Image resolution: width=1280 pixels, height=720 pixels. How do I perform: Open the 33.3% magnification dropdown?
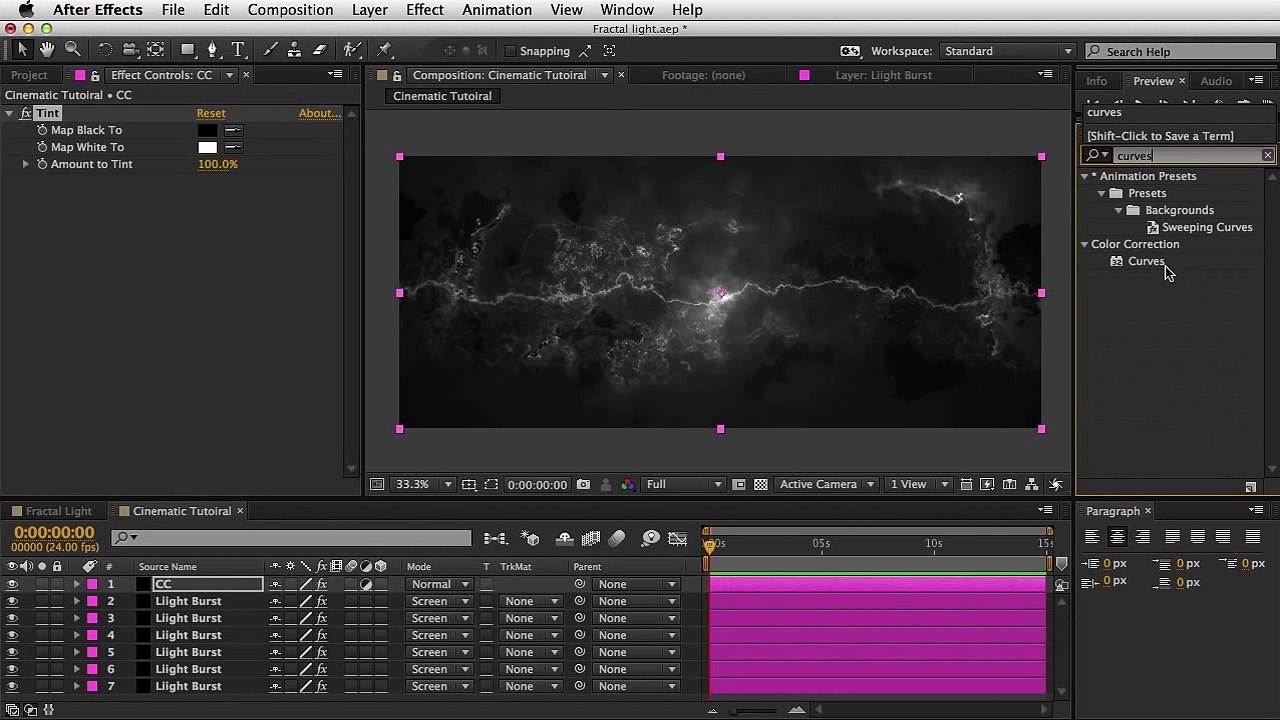pos(424,485)
